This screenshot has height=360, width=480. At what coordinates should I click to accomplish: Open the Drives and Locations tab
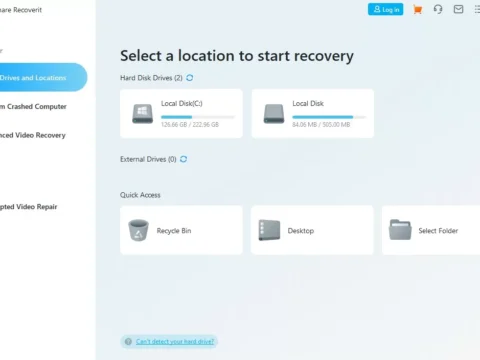(43, 77)
